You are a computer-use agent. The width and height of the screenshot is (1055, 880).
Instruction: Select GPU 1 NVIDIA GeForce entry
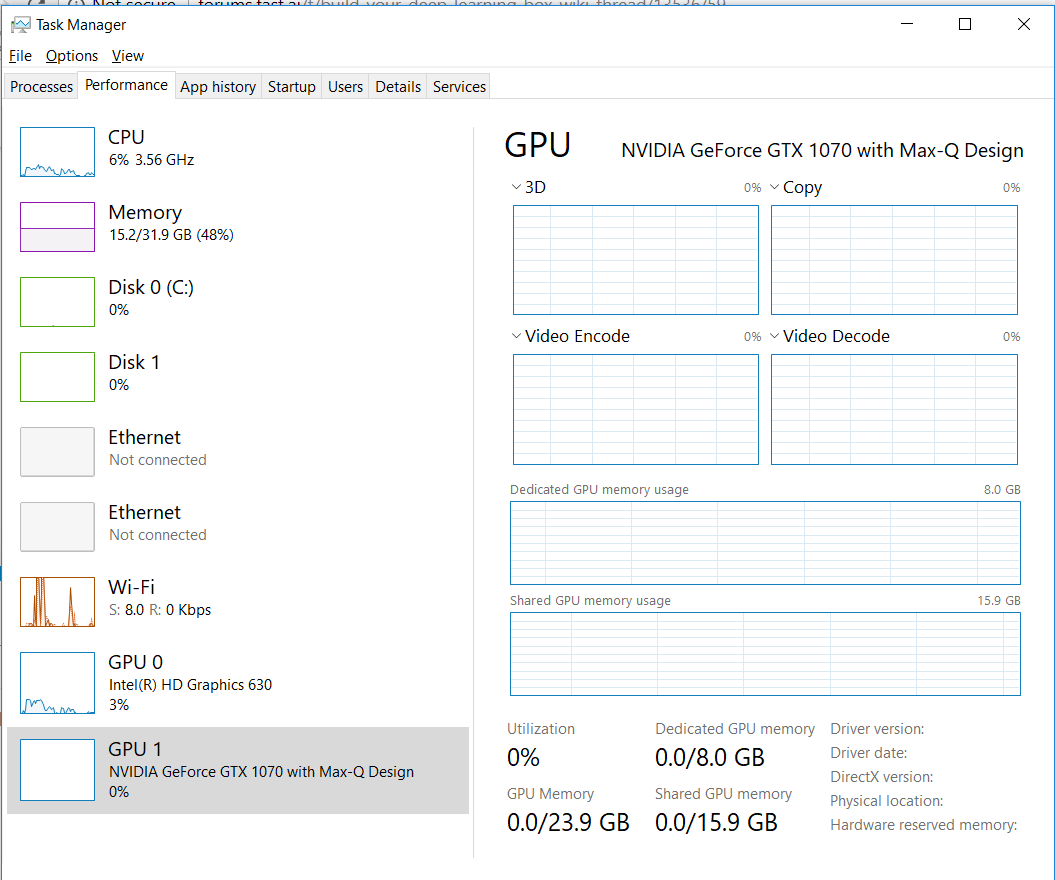[260, 770]
